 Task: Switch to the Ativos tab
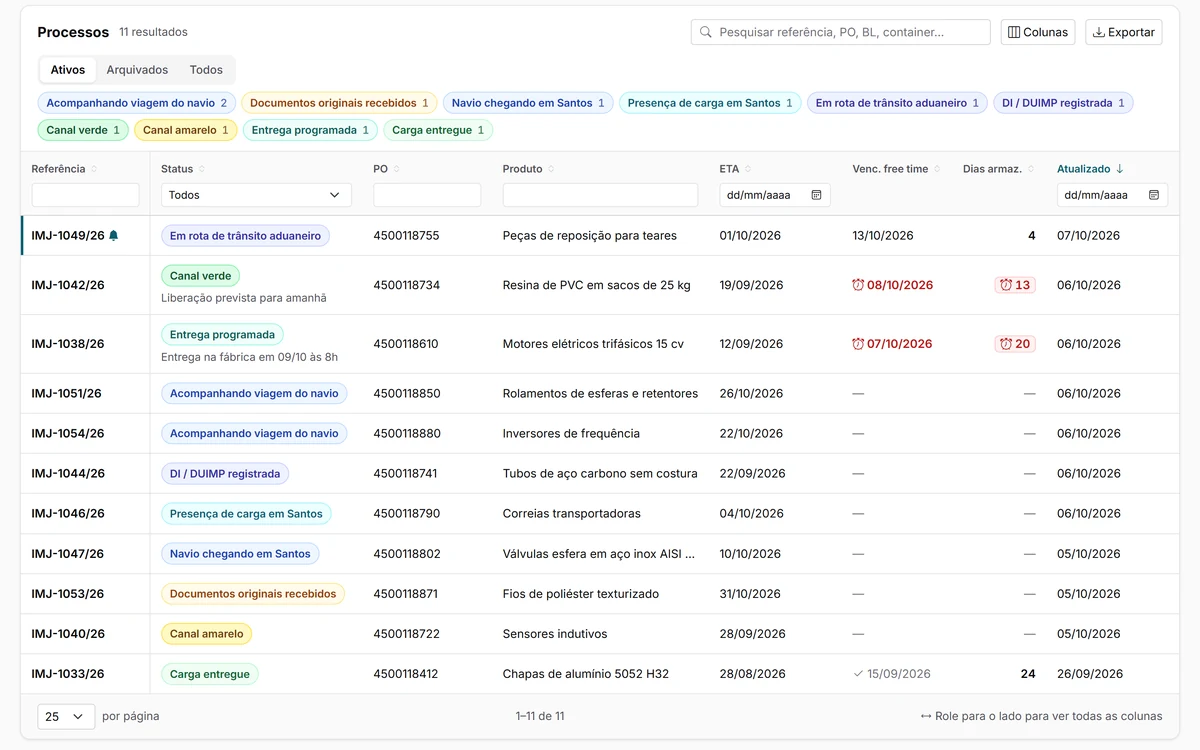[x=68, y=70]
